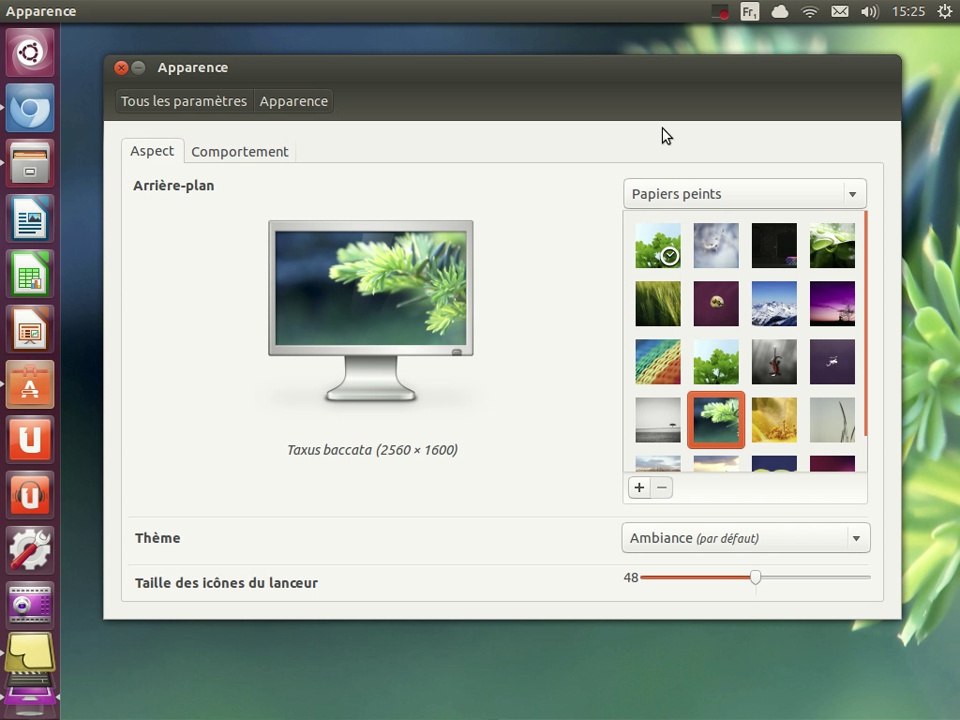This screenshot has height=720, width=960.
Task: Close the Apparence window
Action: (121, 67)
